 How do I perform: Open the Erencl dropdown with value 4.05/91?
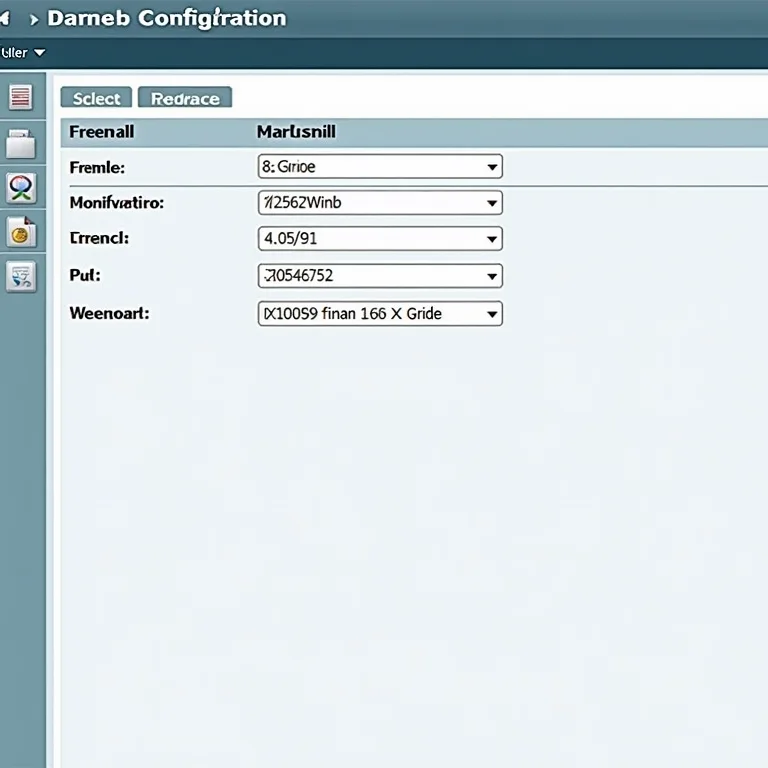pos(380,239)
